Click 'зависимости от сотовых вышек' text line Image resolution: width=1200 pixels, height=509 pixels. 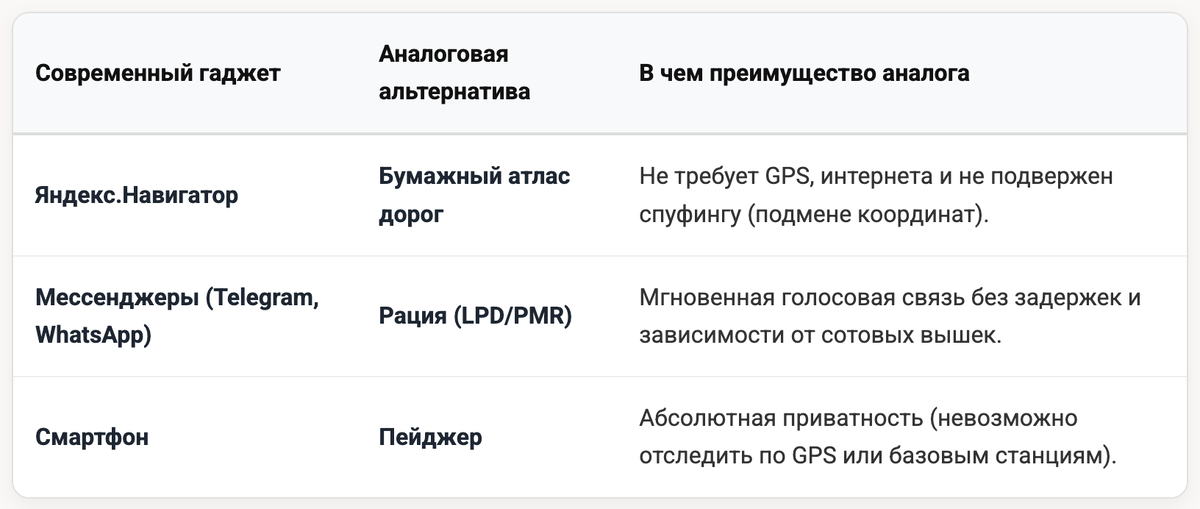[x=820, y=335]
